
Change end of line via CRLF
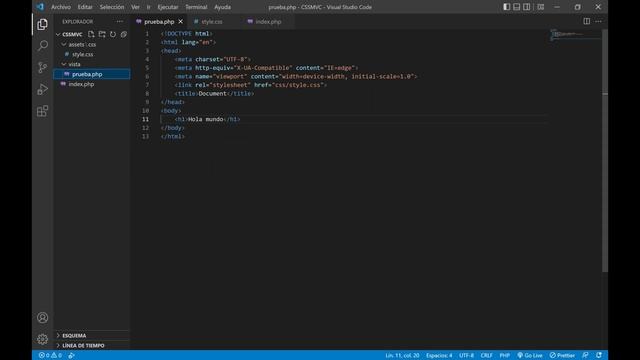click(x=487, y=355)
